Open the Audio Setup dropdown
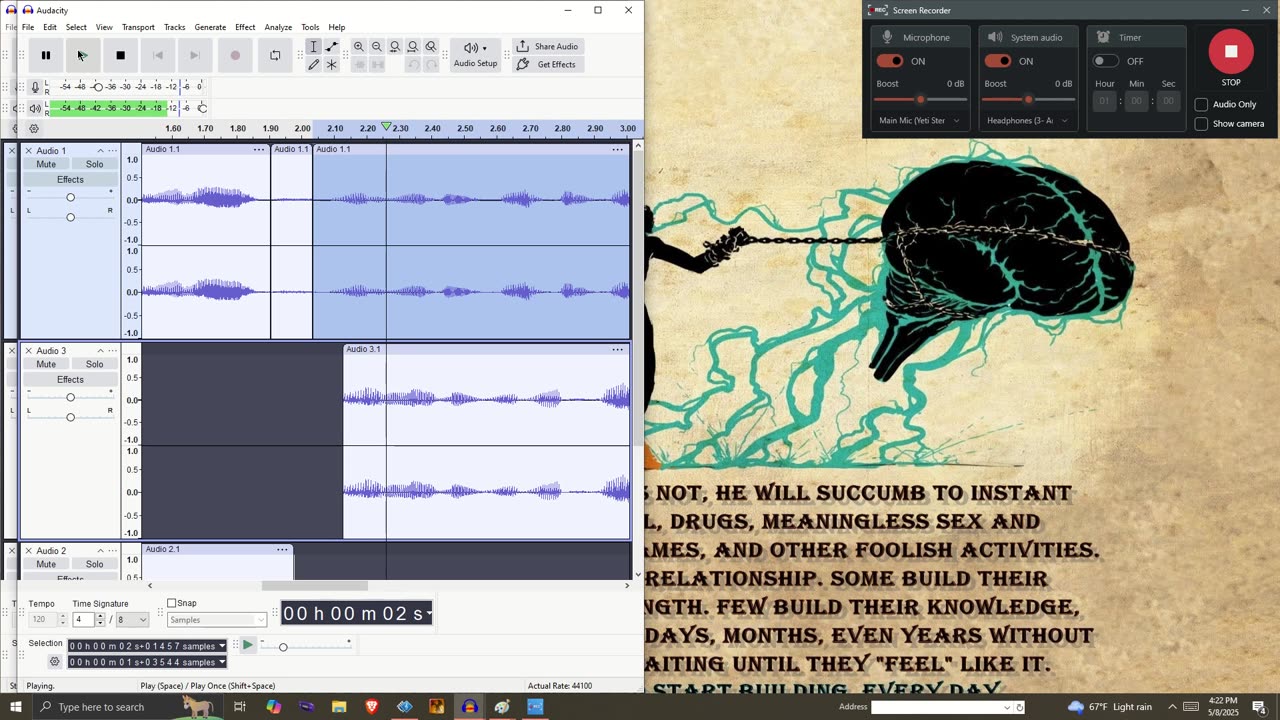The width and height of the screenshot is (1280, 720). [x=475, y=55]
